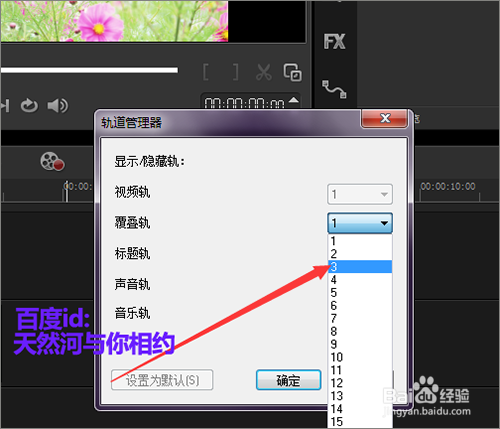The image size is (500, 429).
Task: Choose 5 in the overlay track list
Action: (x=360, y=293)
